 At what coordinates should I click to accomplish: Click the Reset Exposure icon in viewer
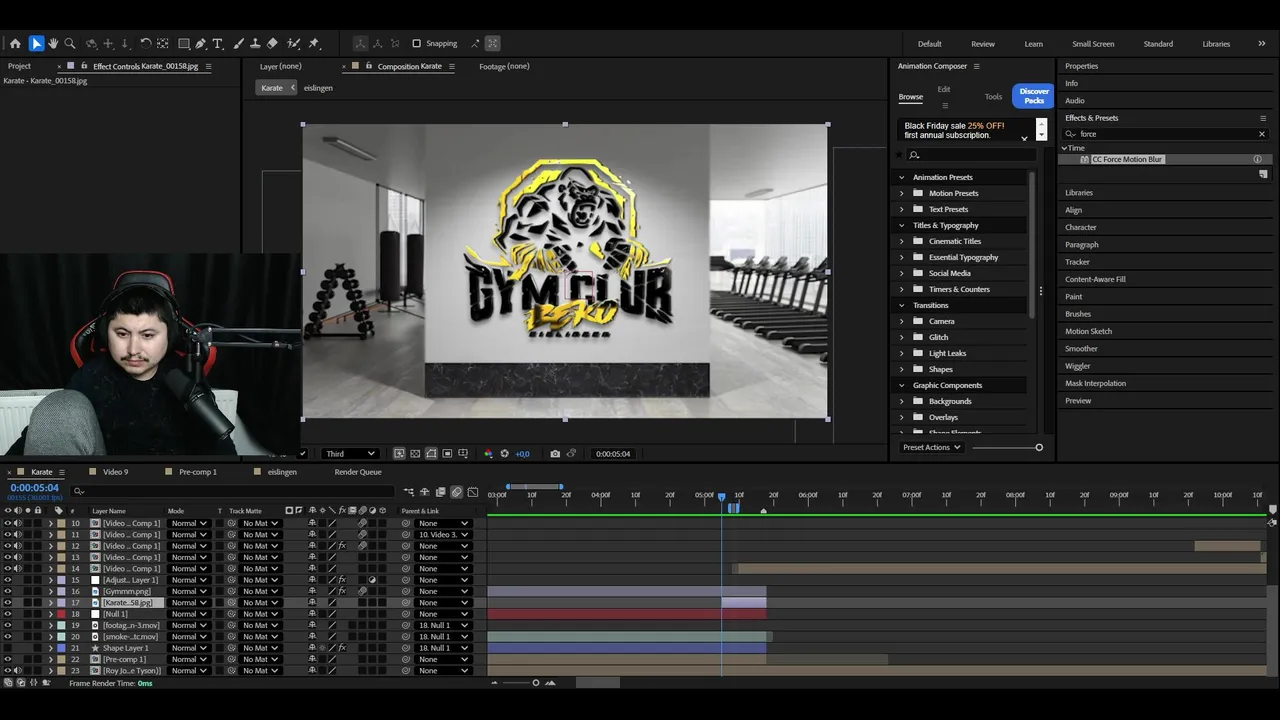pos(504,453)
